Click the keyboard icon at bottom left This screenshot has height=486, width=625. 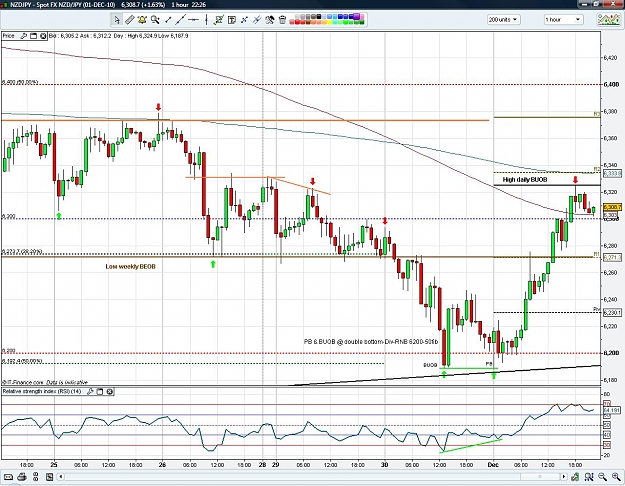8,477
